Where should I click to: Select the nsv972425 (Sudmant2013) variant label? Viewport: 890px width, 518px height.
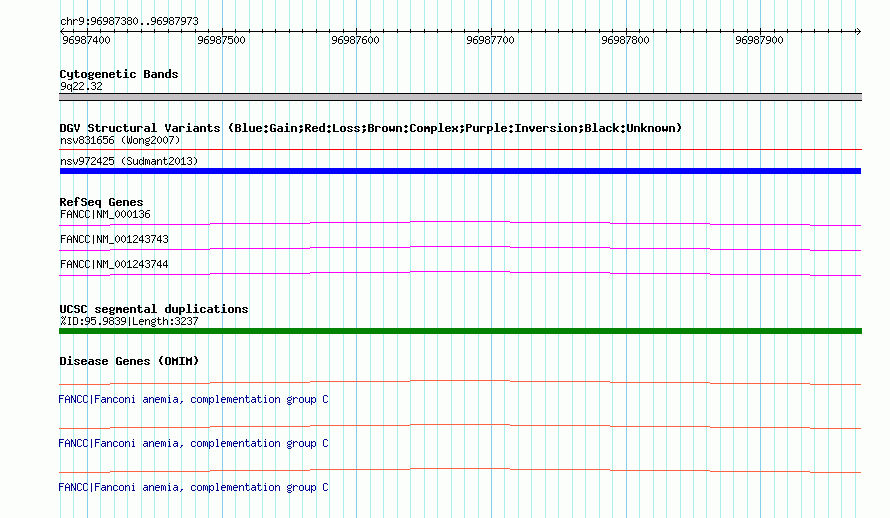coord(129,161)
